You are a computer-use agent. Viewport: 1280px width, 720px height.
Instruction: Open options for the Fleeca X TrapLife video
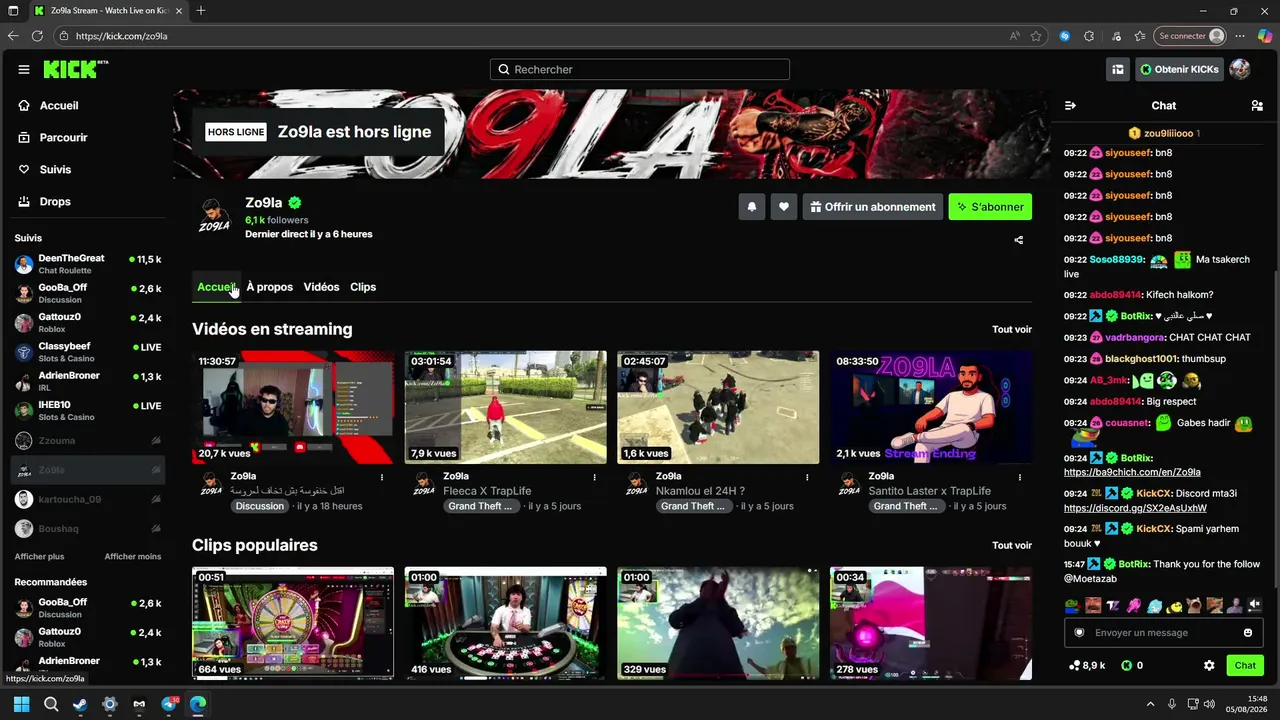[x=594, y=477]
